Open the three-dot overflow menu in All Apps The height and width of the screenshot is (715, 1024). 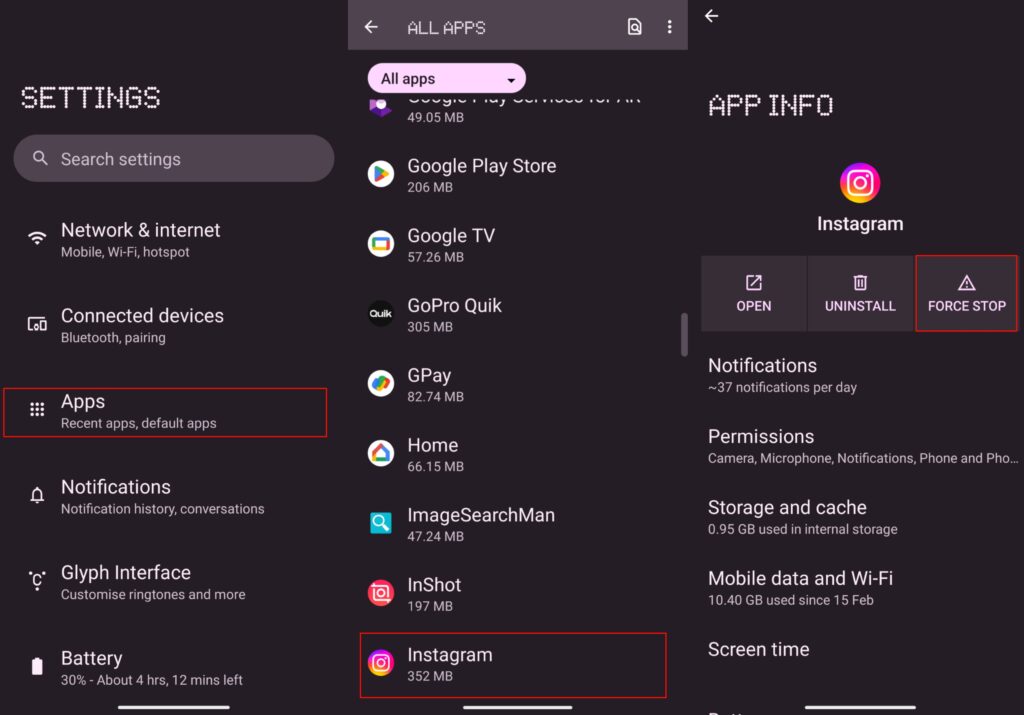point(669,27)
